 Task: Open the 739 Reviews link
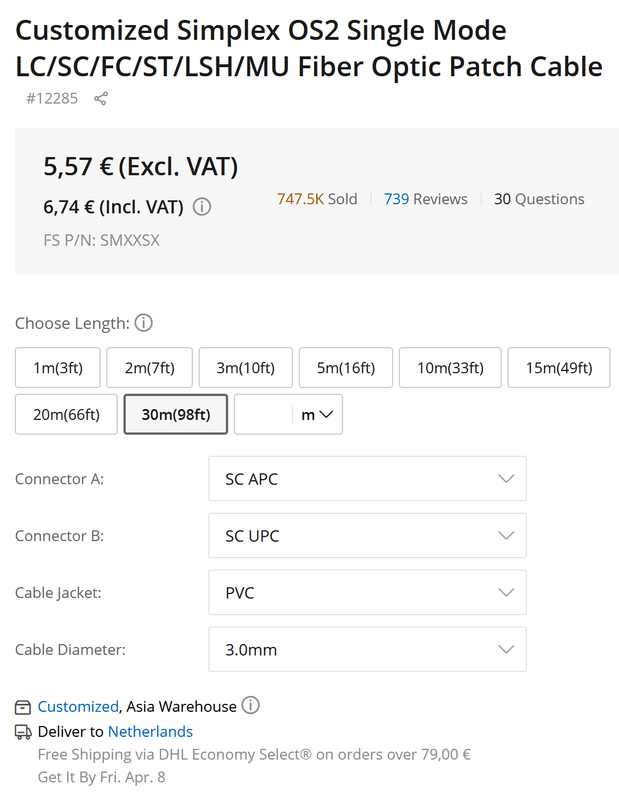coord(425,199)
